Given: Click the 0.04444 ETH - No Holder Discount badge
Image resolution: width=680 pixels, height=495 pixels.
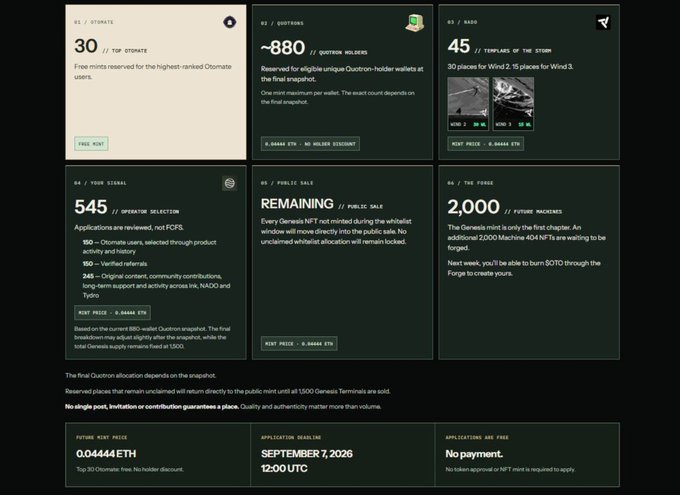Looking at the screenshot, I should pyautogui.click(x=310, y=144).
